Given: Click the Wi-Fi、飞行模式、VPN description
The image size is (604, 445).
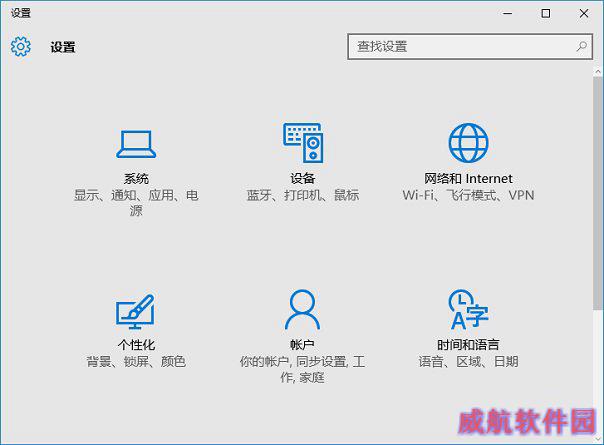Looking at the screenshot, I should click(468, 195).
